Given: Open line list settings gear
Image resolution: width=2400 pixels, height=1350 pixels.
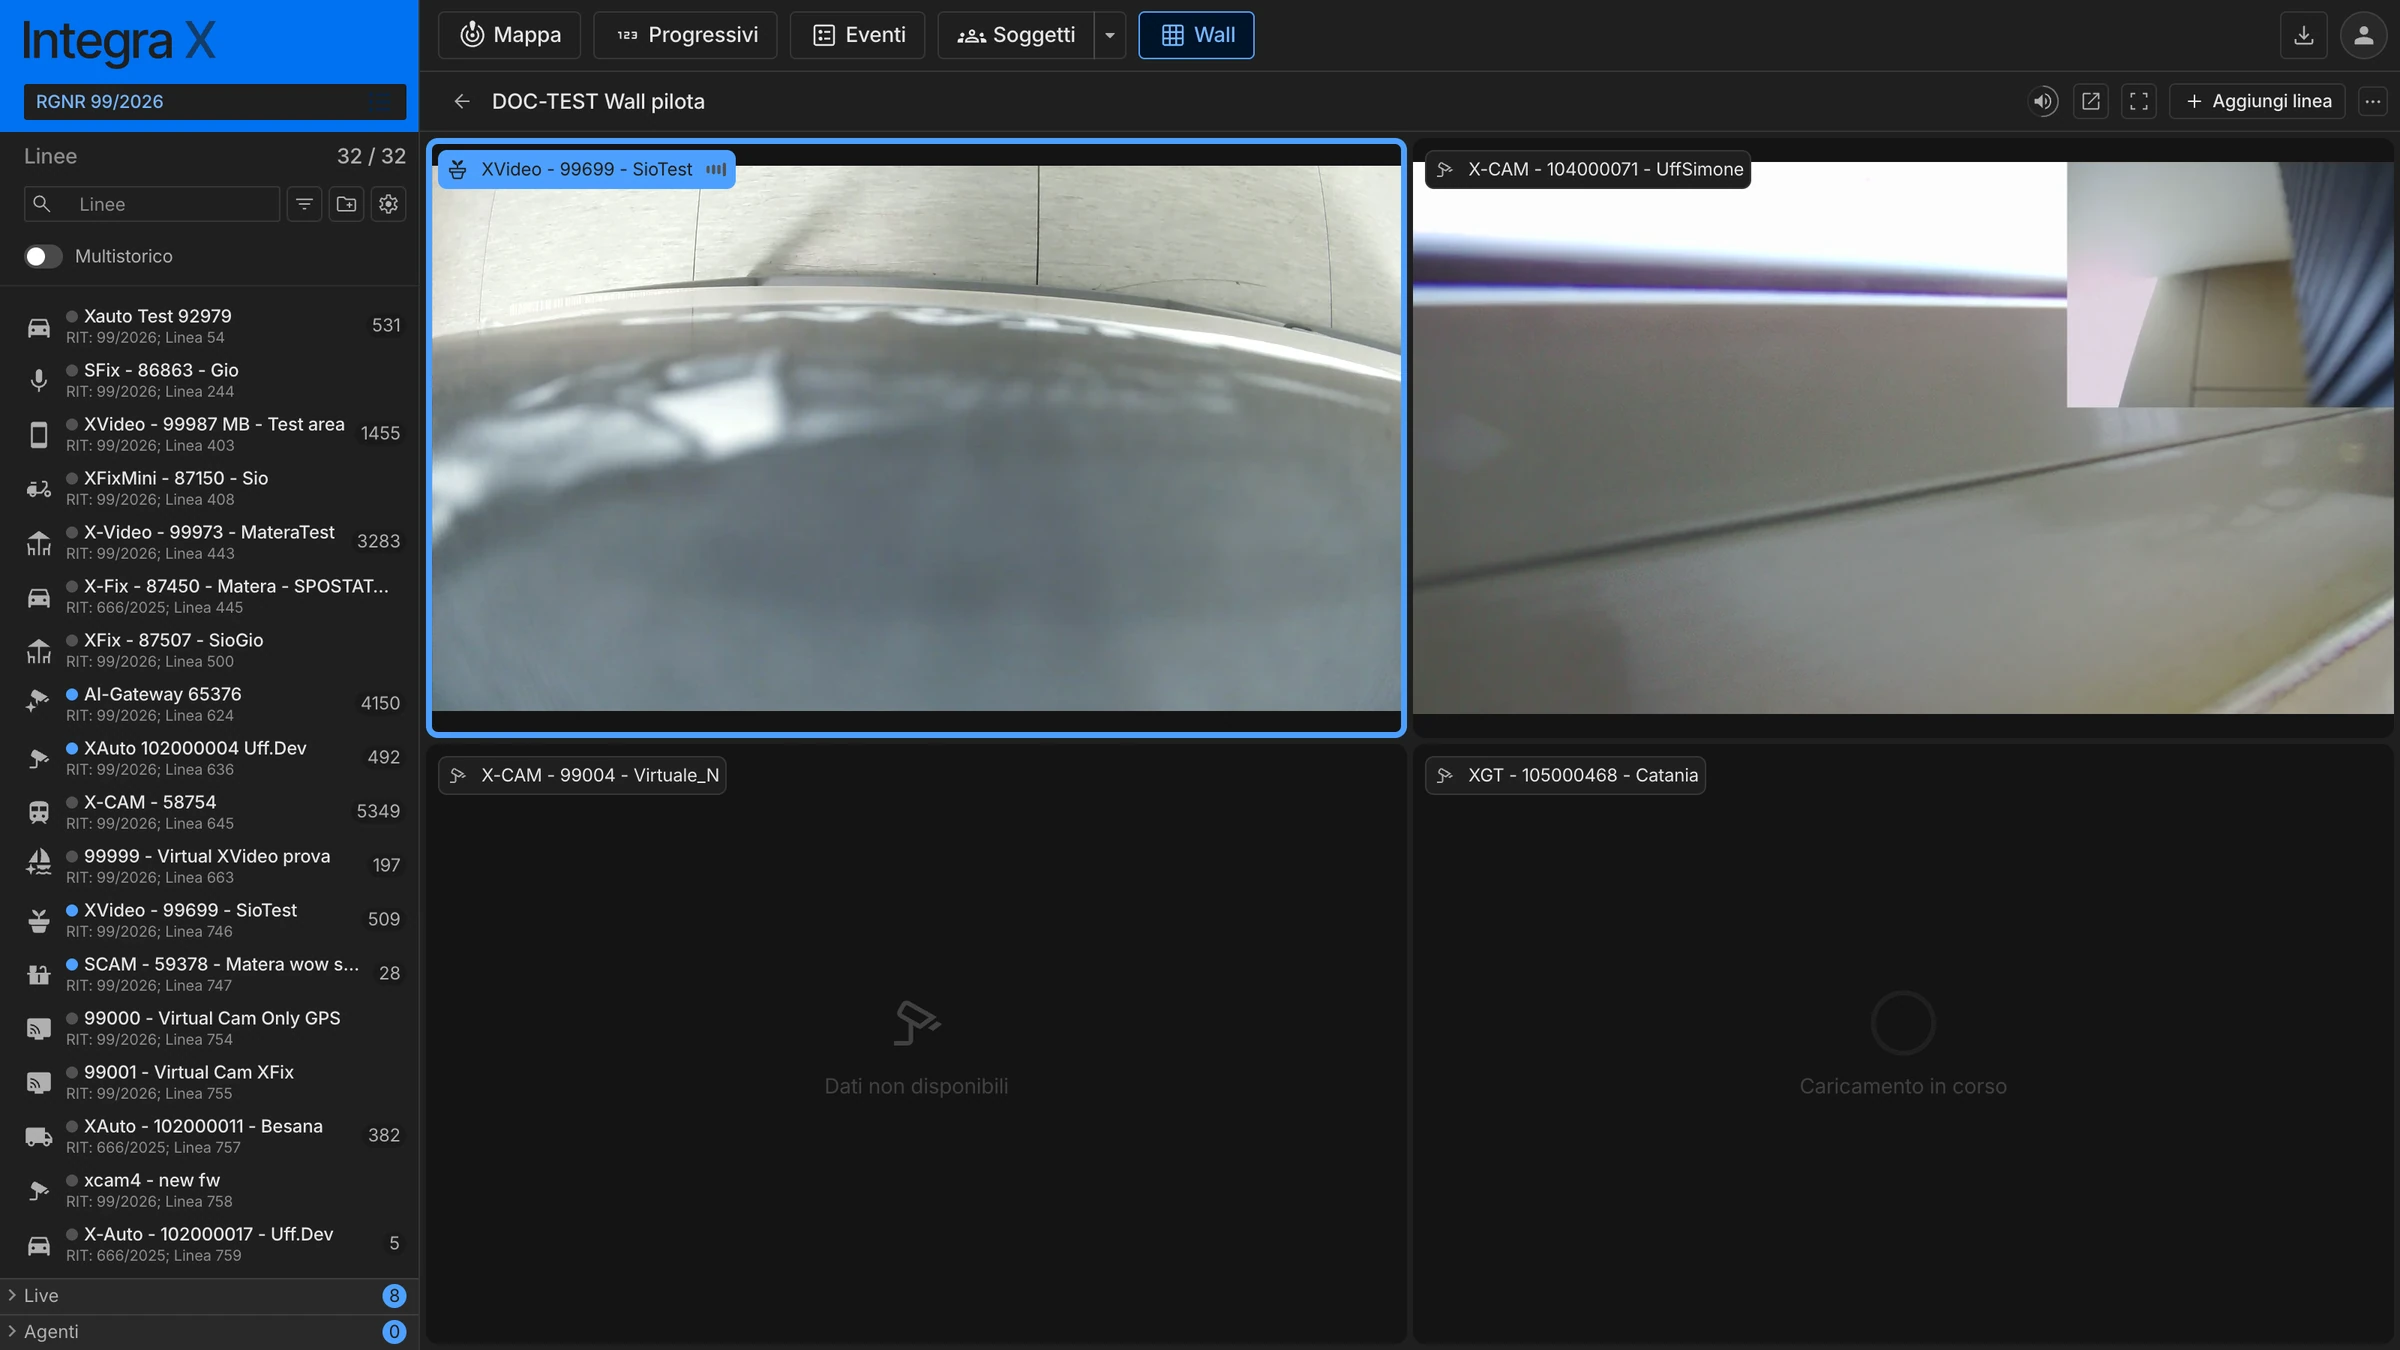Looking at the screenshot, I should [388, 204].
